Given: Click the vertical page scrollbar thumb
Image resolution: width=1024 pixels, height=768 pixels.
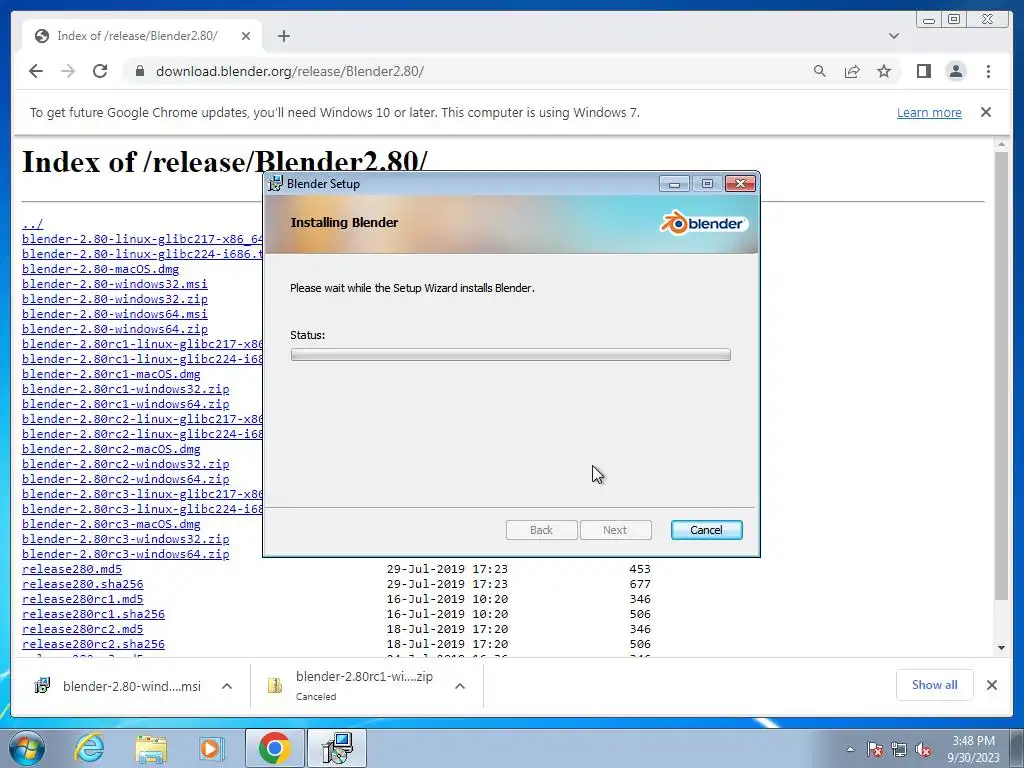Looking at the screenshot, I should pos(1001,376).
